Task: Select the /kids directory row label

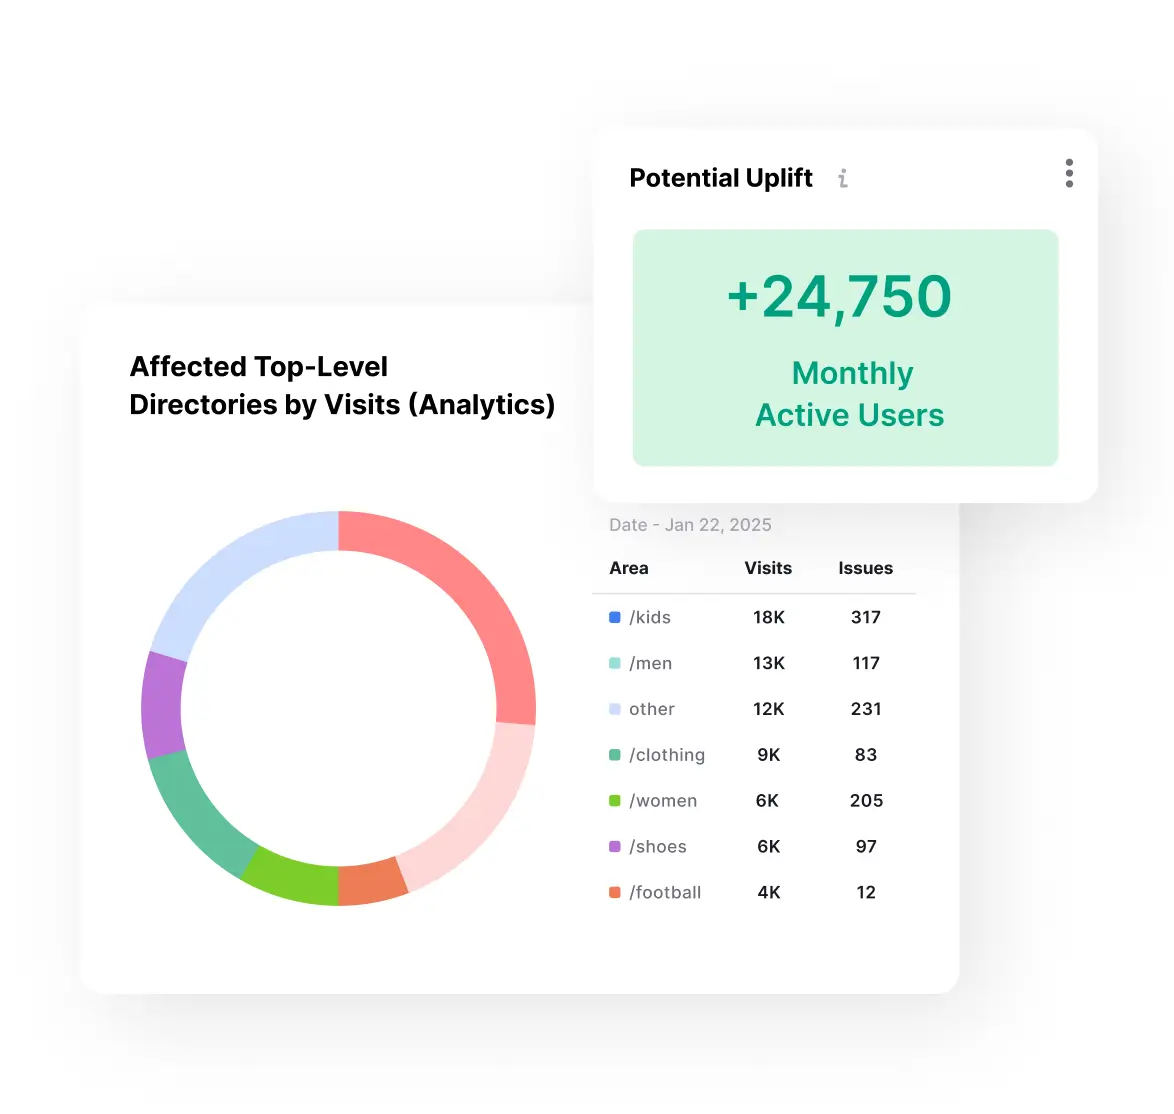Action: [650, 617]
